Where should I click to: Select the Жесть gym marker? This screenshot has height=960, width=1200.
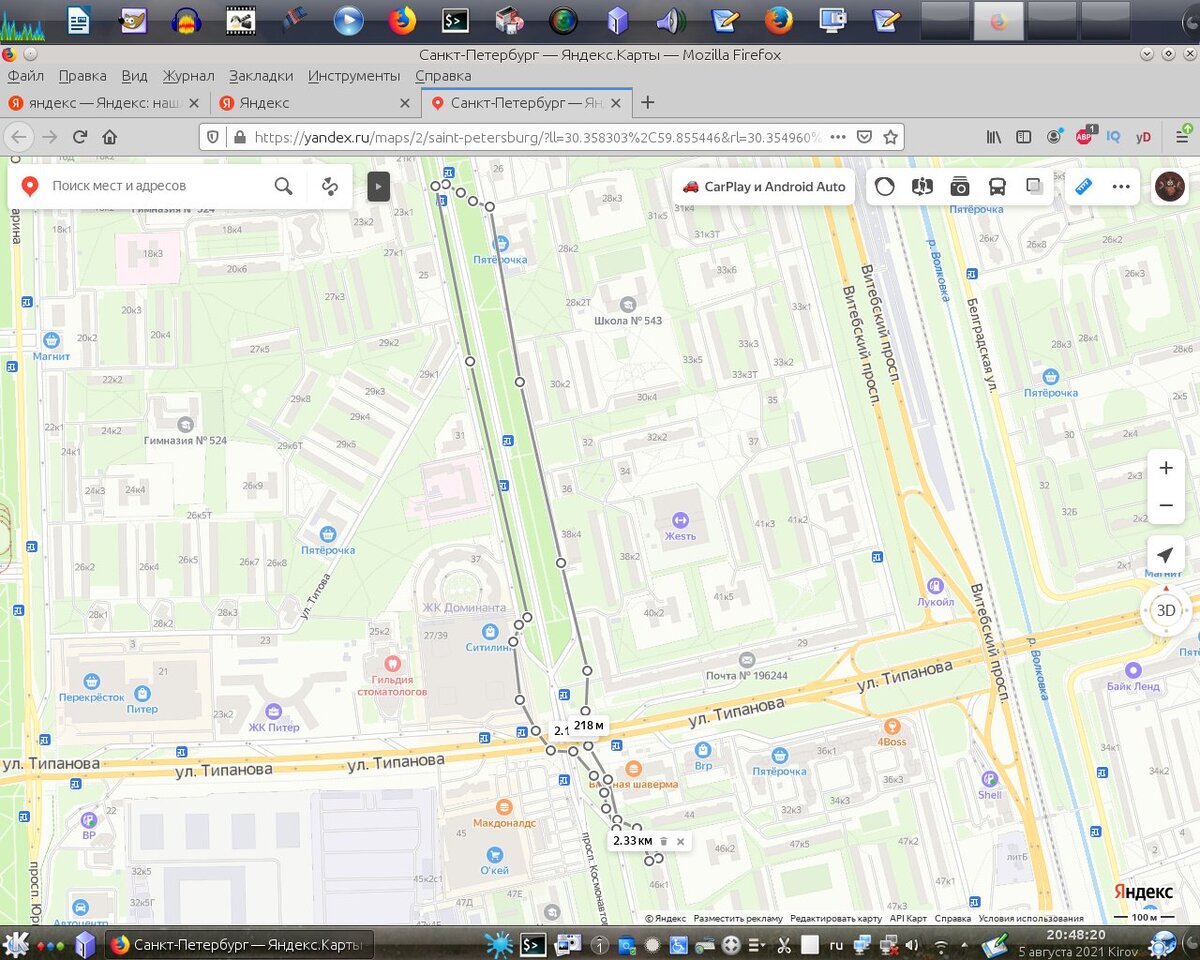(680, 520)
